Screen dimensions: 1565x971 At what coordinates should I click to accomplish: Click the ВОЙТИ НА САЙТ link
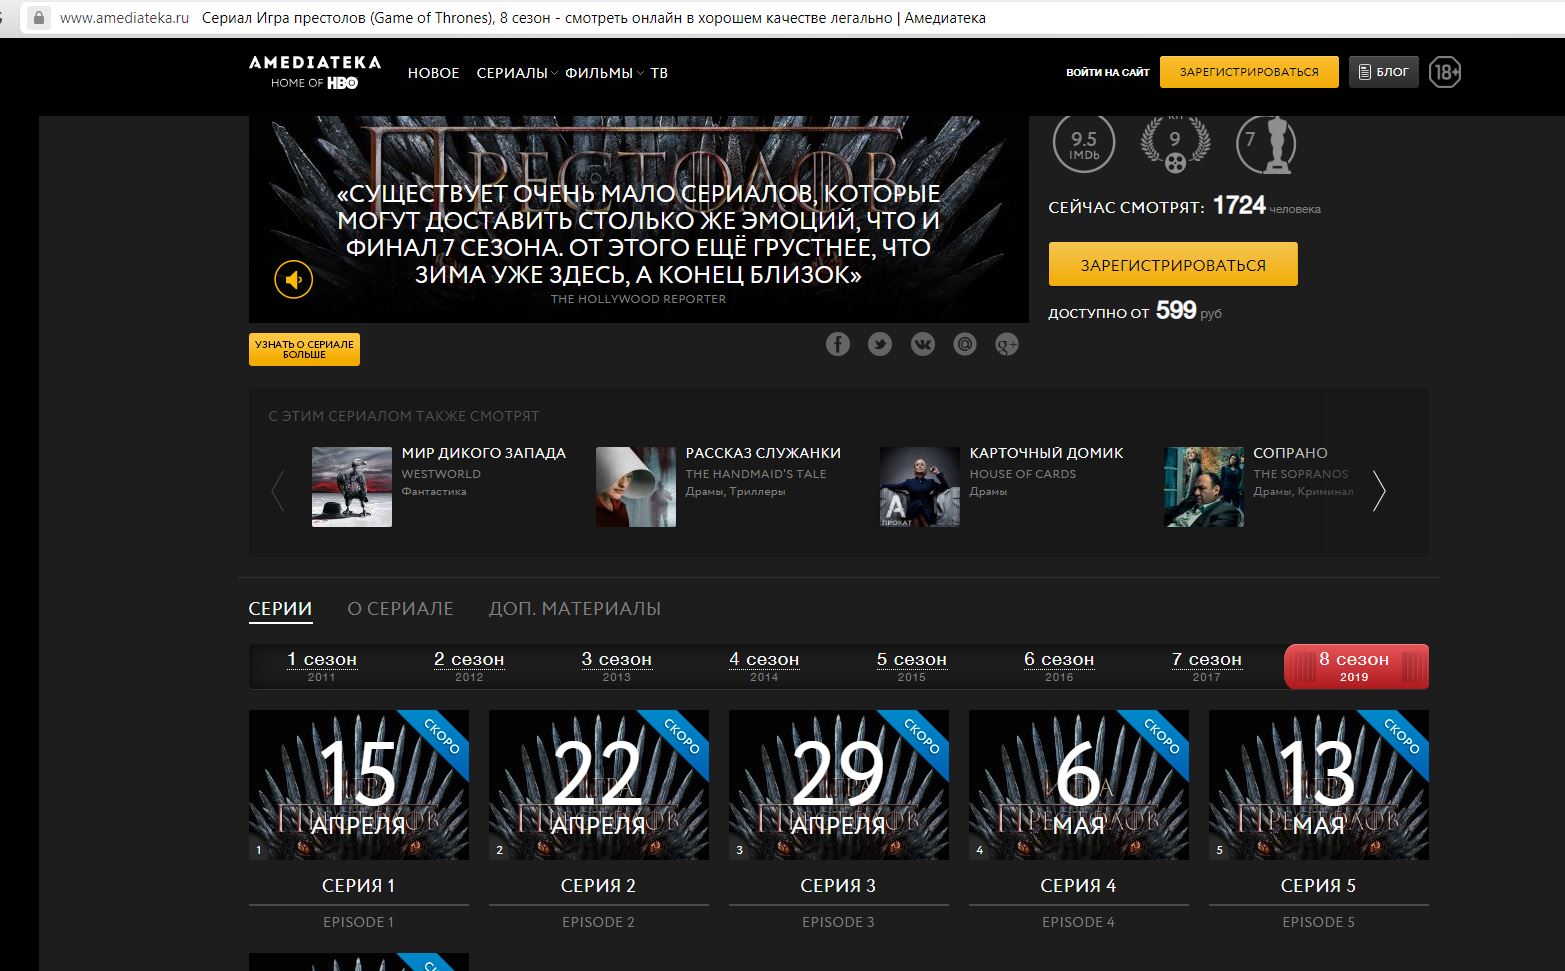[x=1108, y=72]
